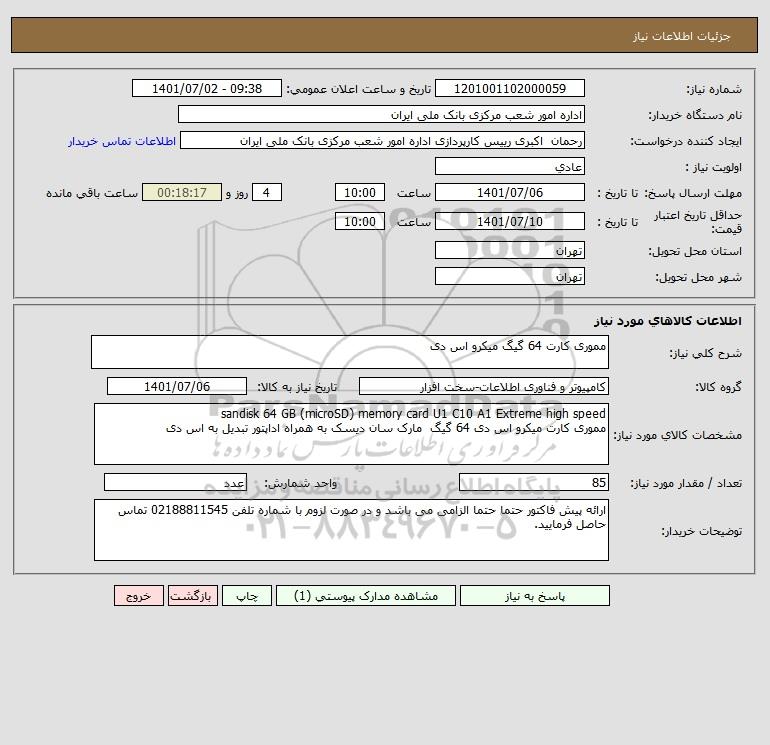Image resolution: width=770 pixels, height=745 pixels.
Task: Click the نام دستگاه خریدار label
Action: 695,115
